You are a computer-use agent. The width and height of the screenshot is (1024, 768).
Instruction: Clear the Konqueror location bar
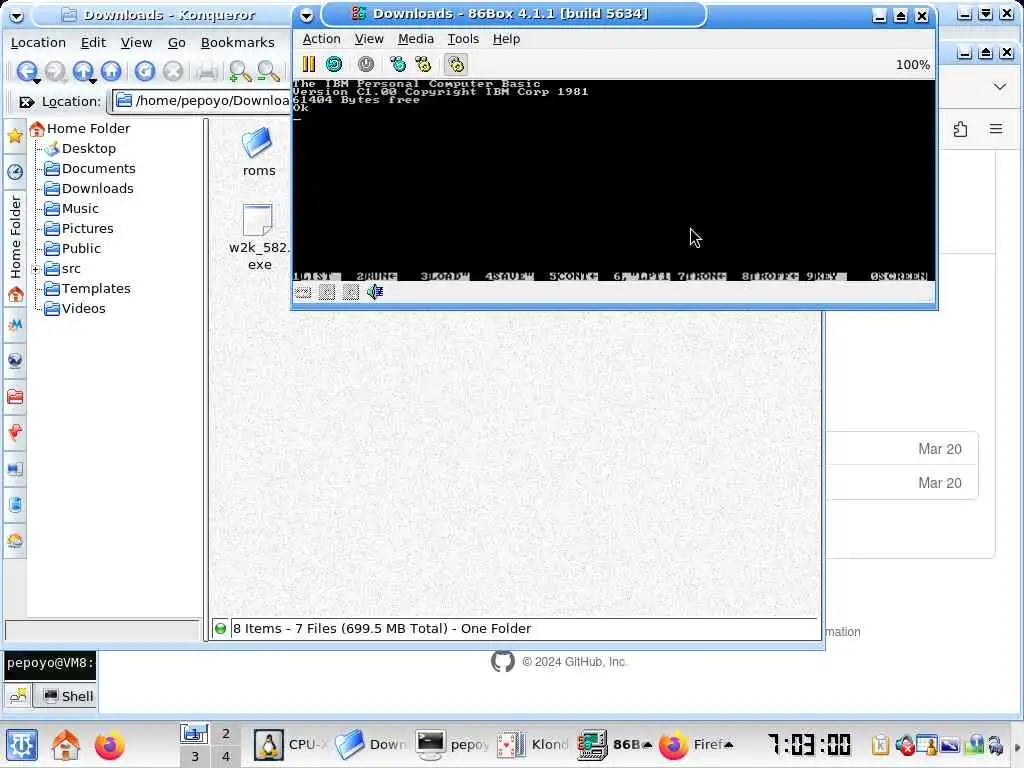[x=26, y=102]
